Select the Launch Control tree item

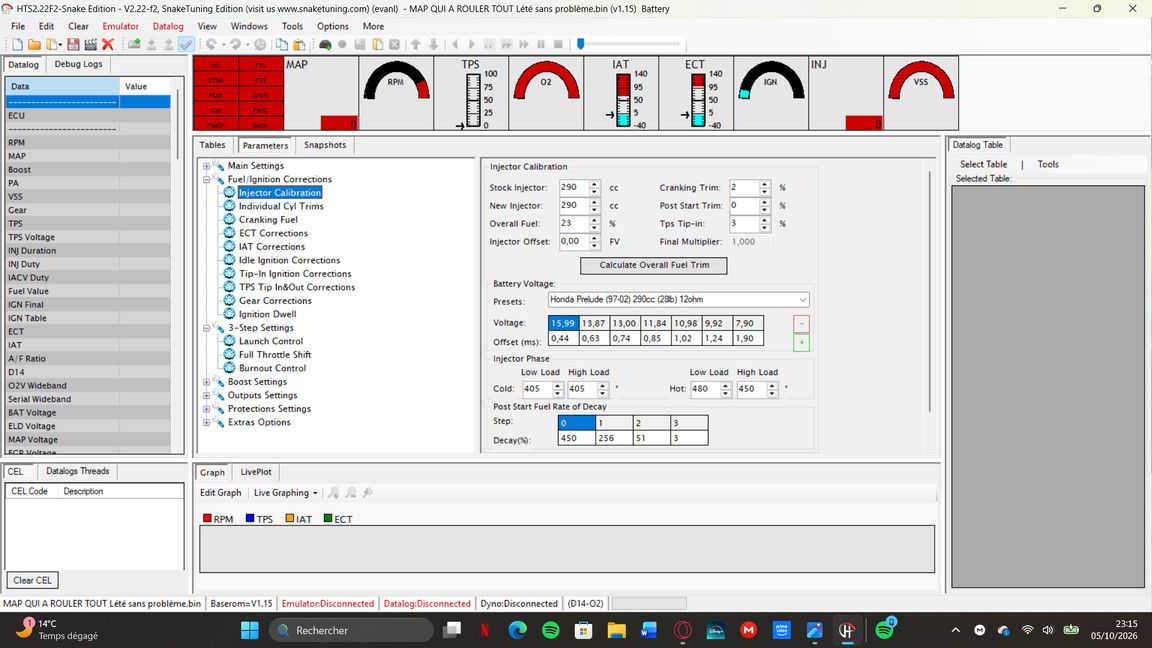pos(270,341)
